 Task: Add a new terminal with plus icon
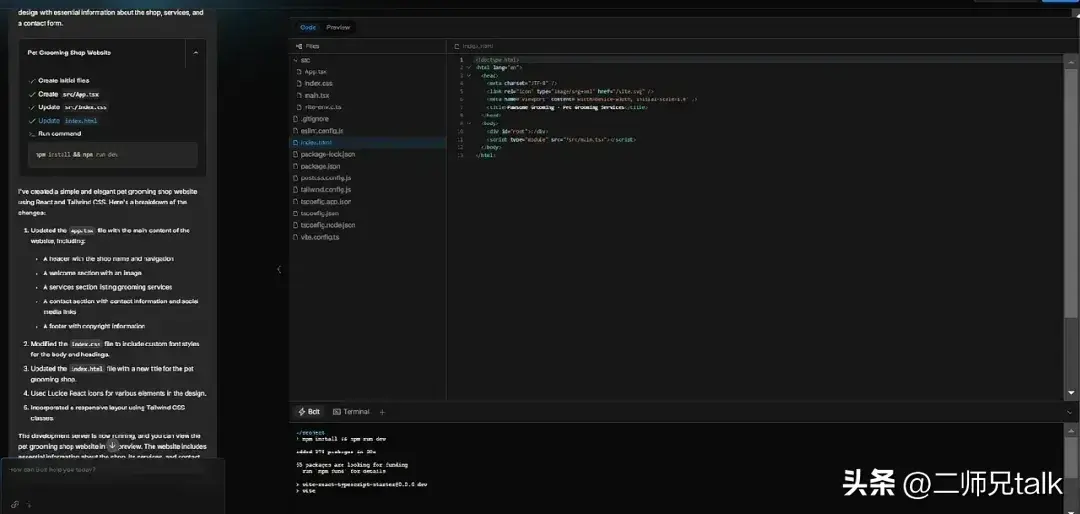point(382,412)
